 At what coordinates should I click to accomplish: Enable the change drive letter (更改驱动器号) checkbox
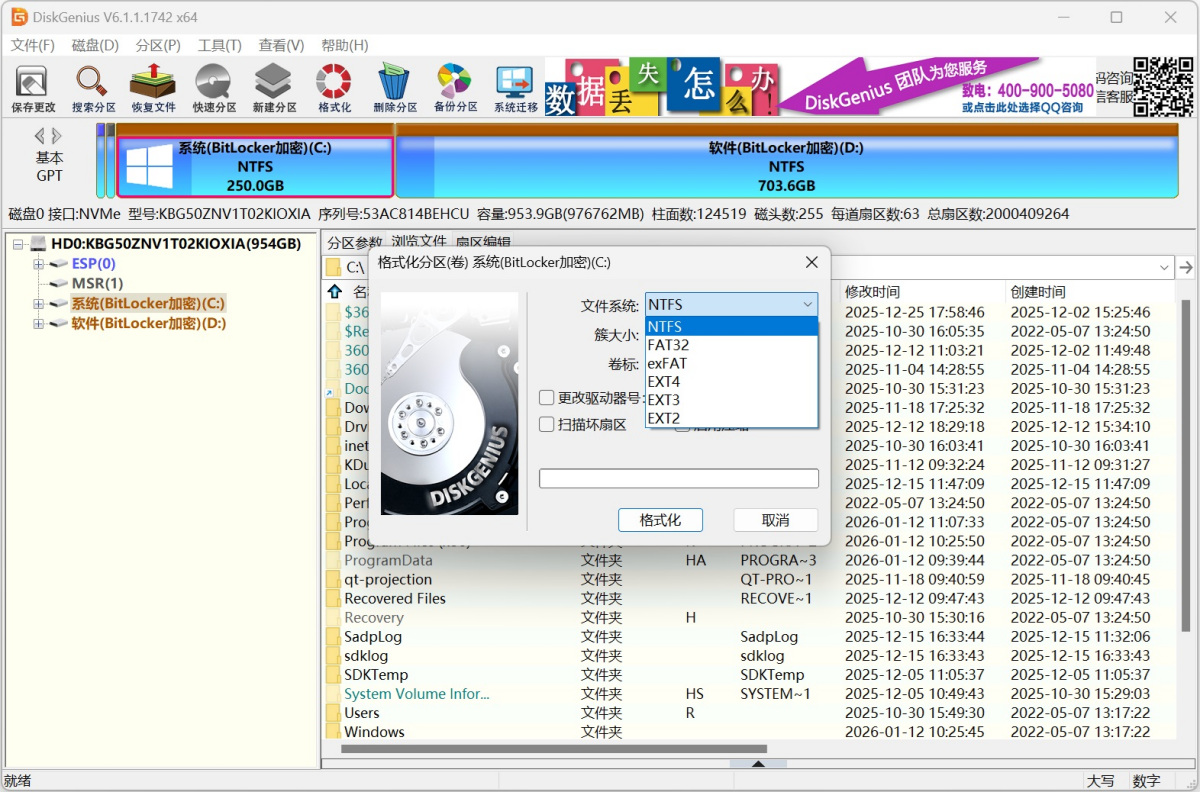(x=547, y=397)
